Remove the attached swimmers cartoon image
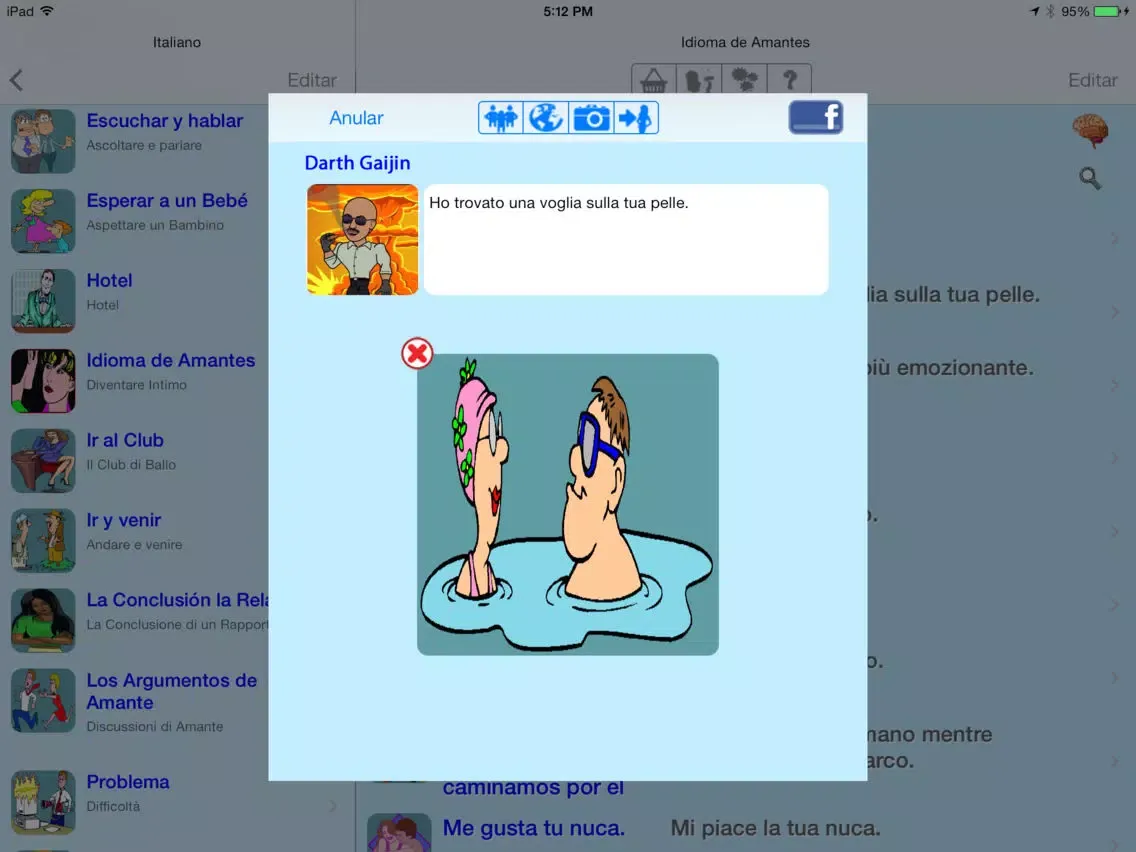 tap(417, 353)
